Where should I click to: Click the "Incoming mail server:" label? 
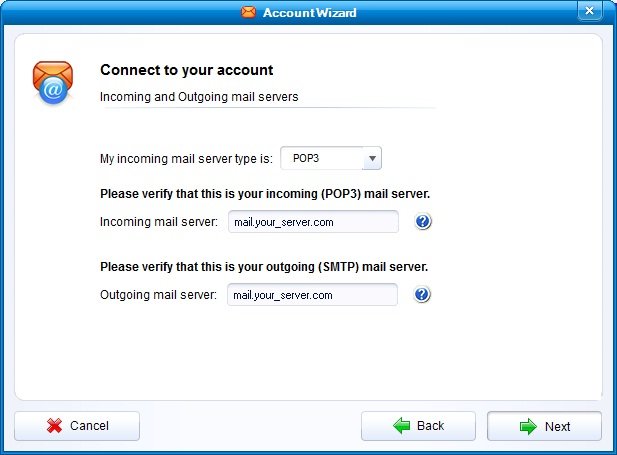[x=159, y=222]
